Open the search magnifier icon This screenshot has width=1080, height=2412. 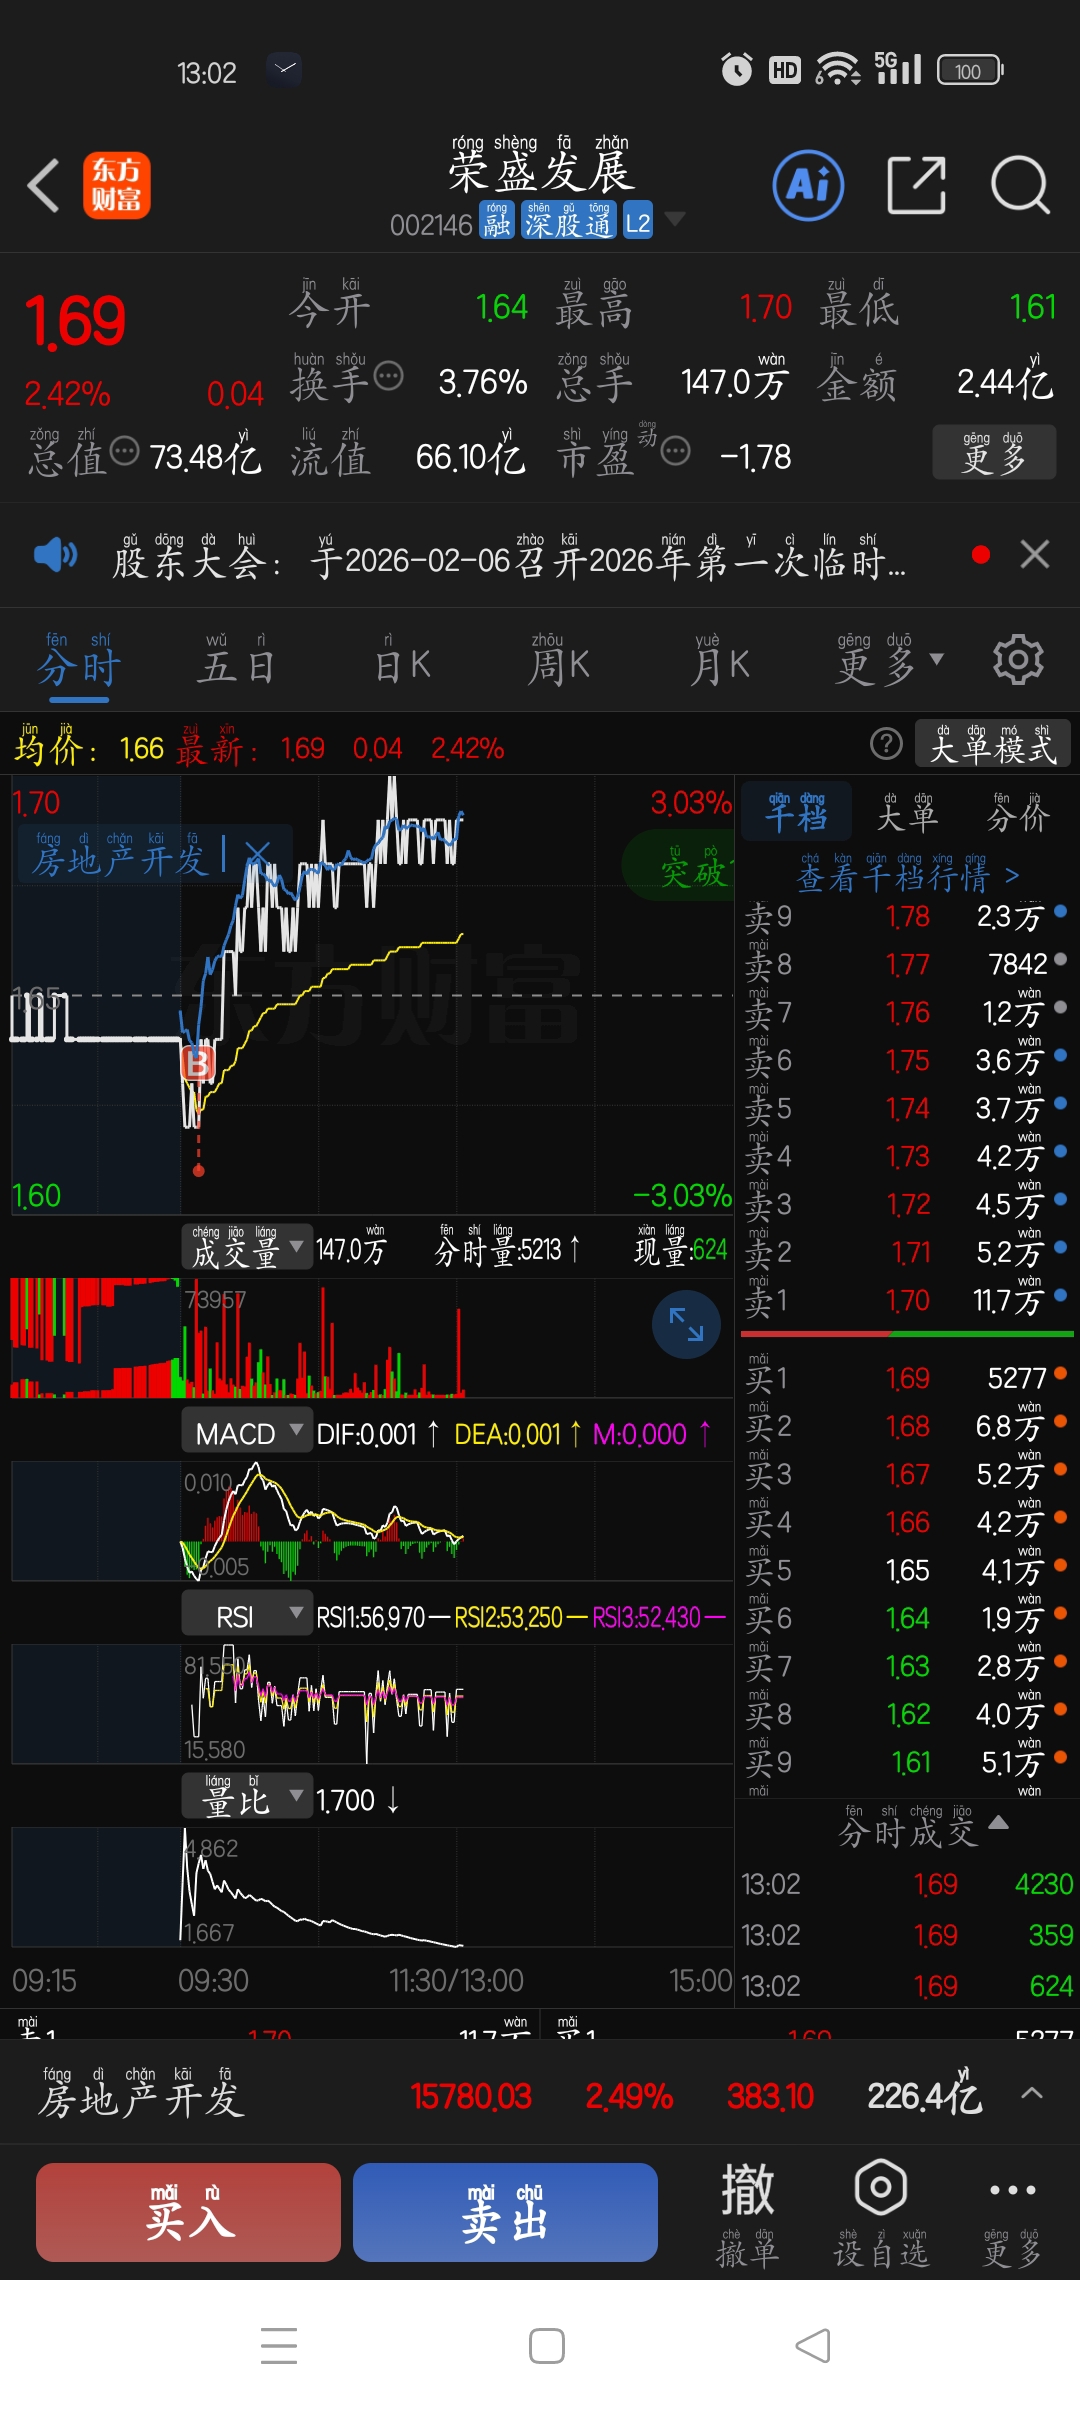click(1020, 185)
